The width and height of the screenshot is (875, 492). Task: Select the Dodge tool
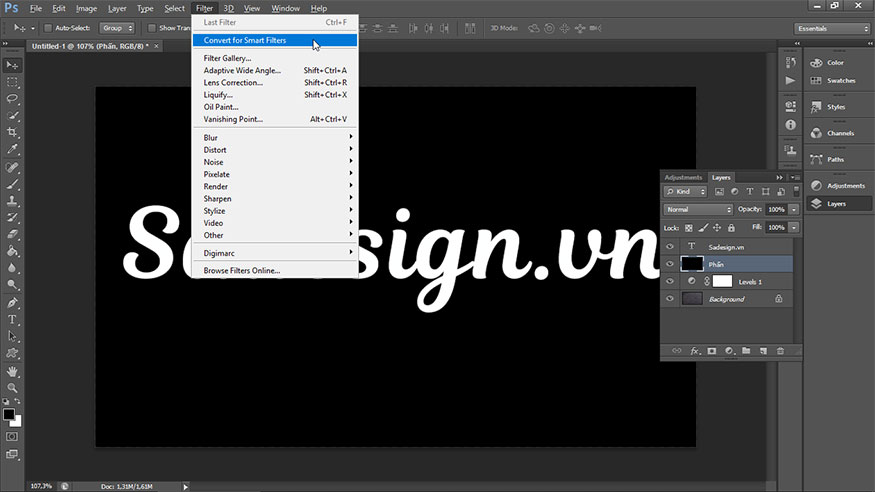(12, 284)
